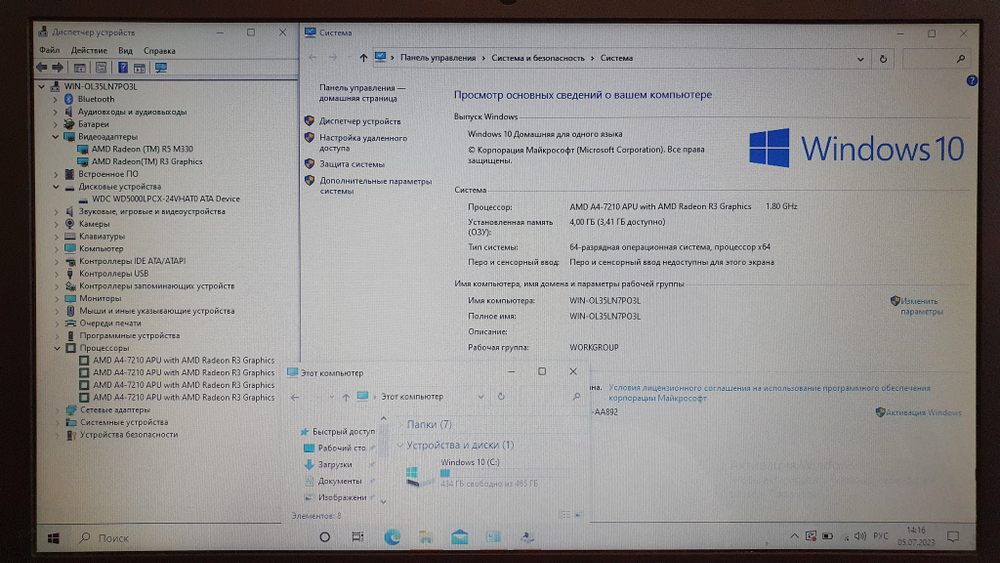The height and width of the screenshot is (563, 1000).
Task: Click the up arrow in System window
Action: [x=363, y=58]
